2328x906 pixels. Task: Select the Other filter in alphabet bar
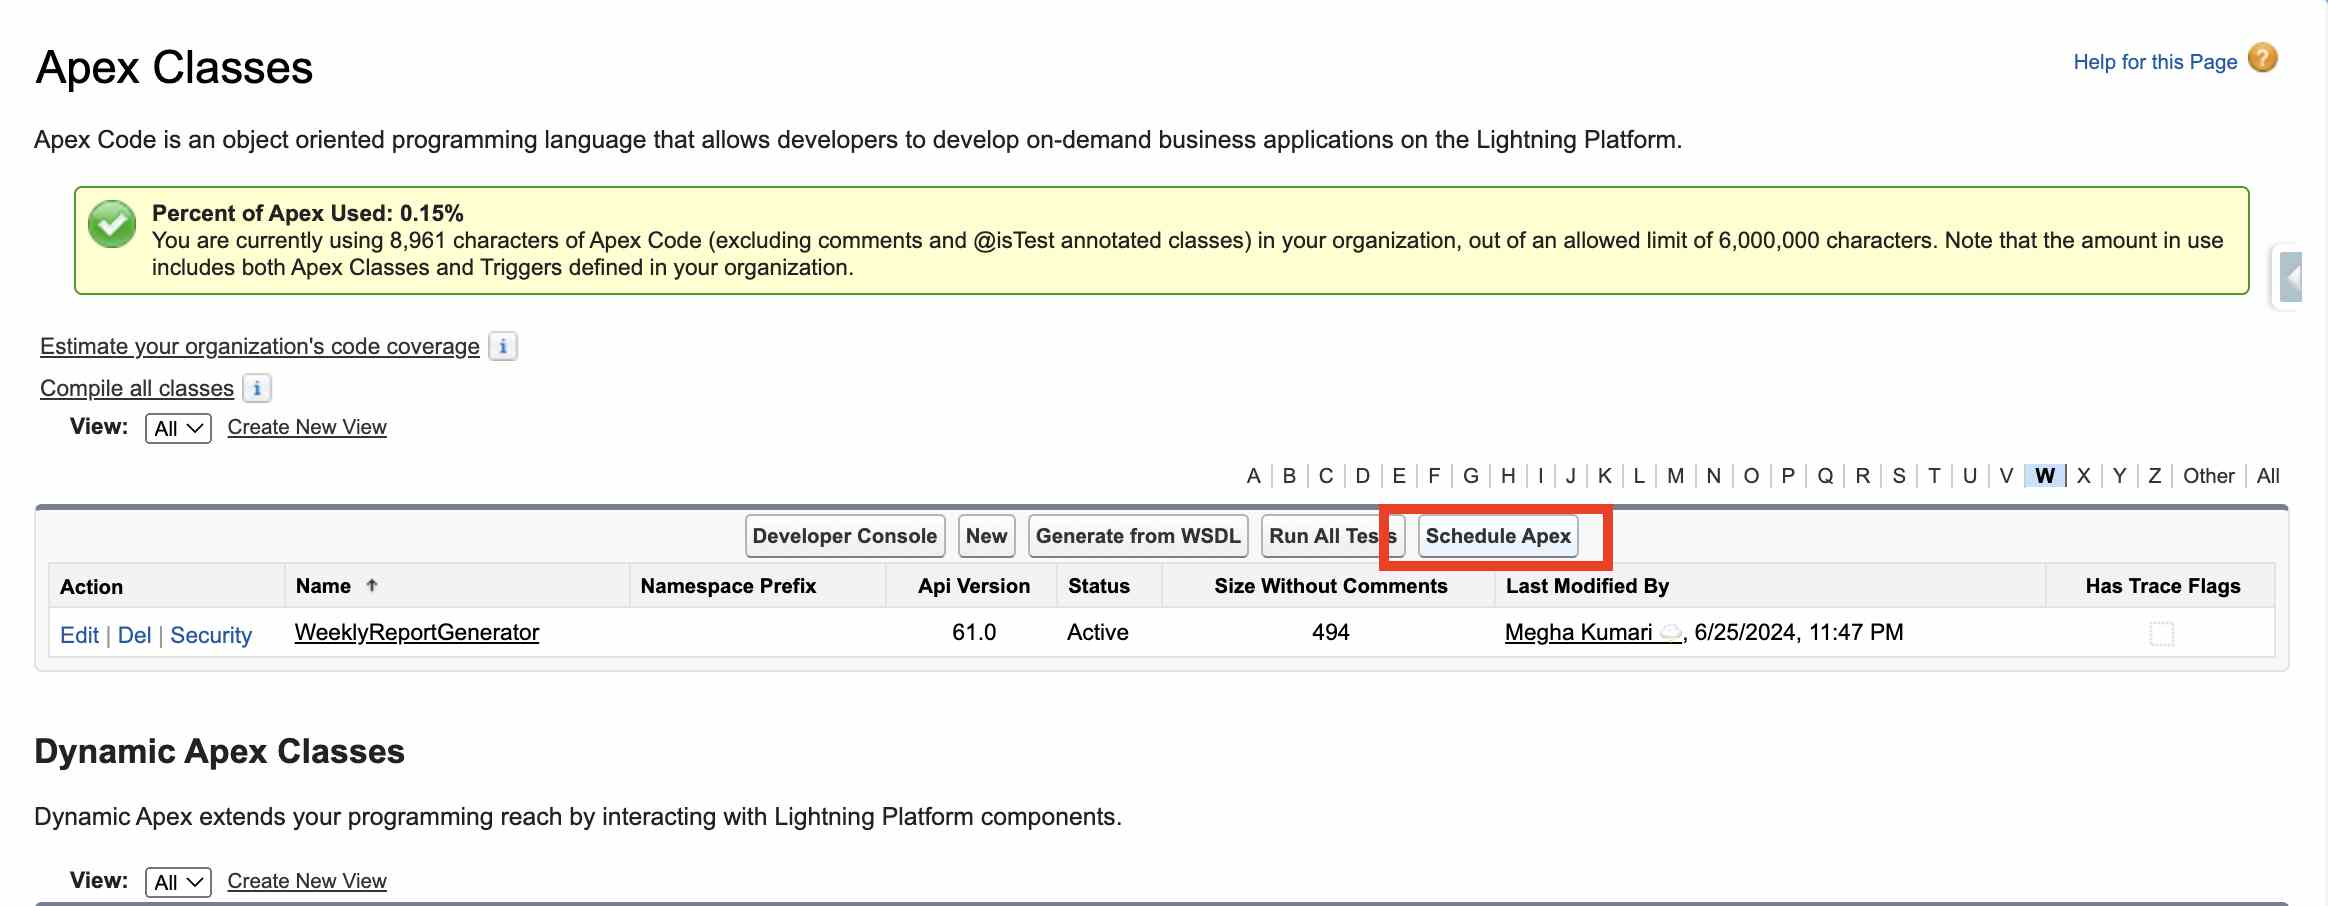pos(2208,476)
